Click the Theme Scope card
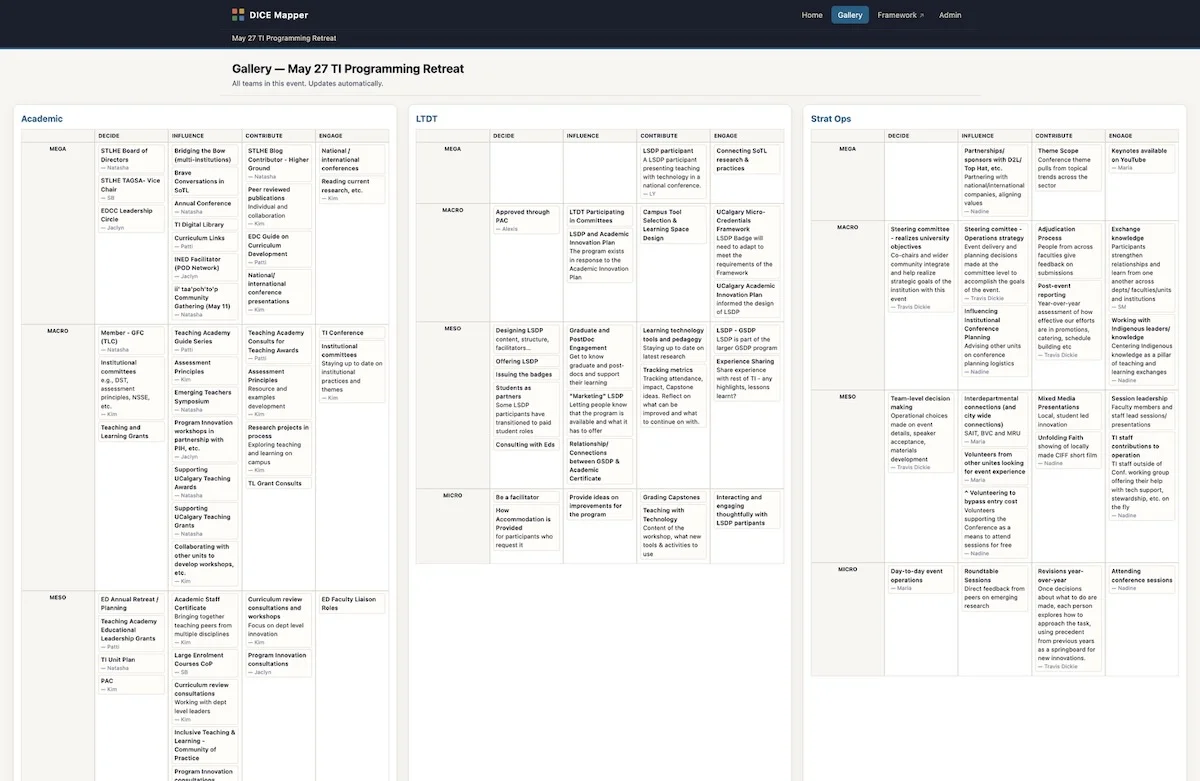Screen dimensions: 1200x781 point(1067,168)
